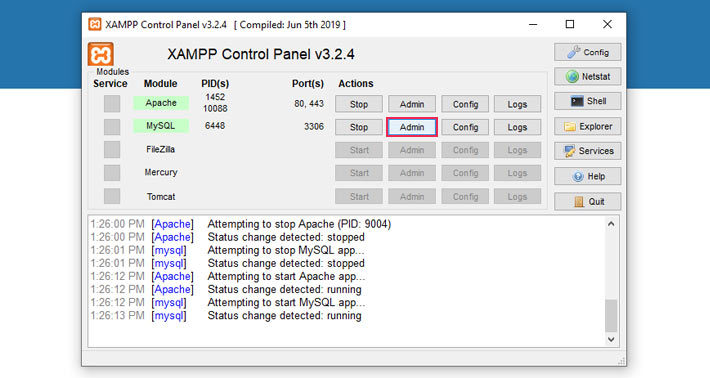Launch the Shell terminal button
The height and width of the screenshot is (378, 710).
coord(587,101)
